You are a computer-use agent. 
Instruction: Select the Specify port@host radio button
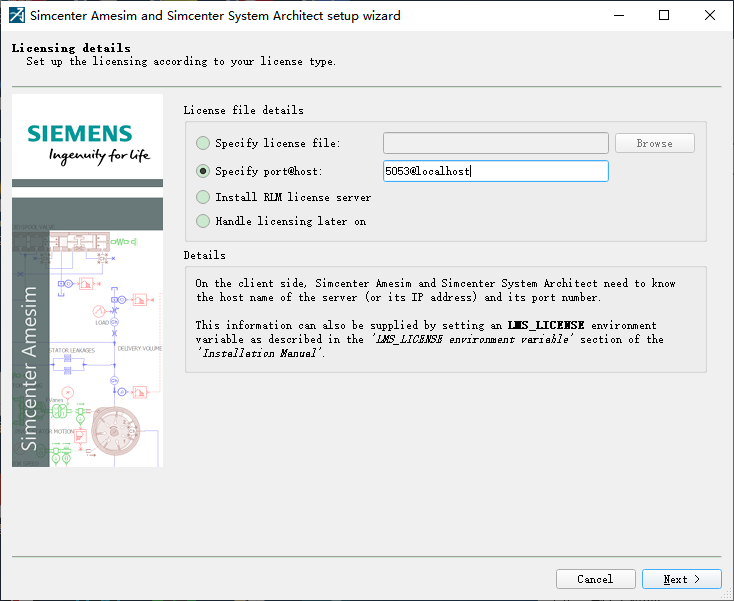(203, 171)
